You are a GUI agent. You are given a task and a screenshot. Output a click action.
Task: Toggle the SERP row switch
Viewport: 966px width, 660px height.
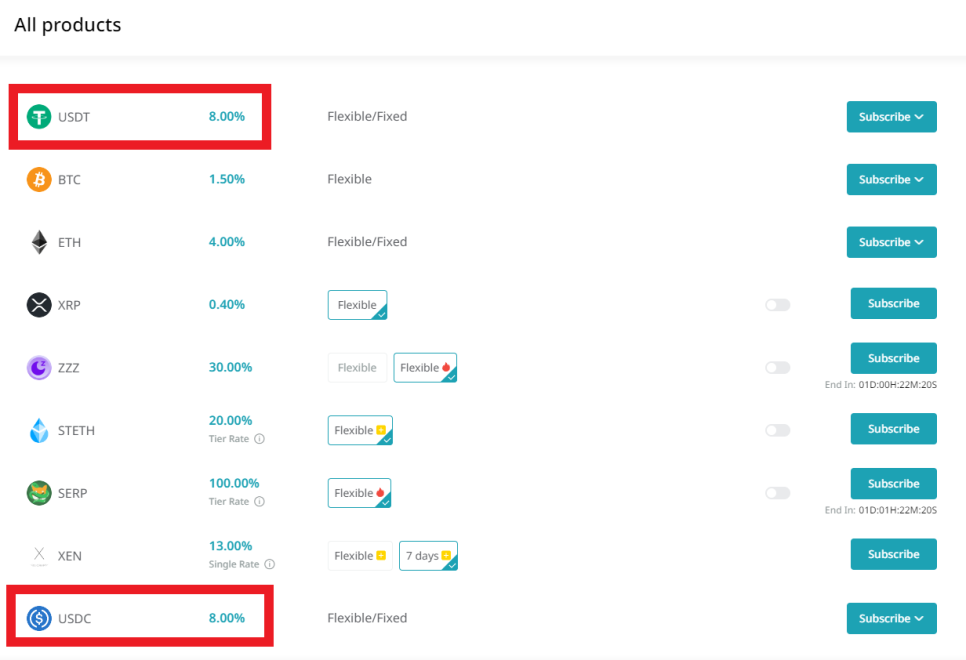777,493
